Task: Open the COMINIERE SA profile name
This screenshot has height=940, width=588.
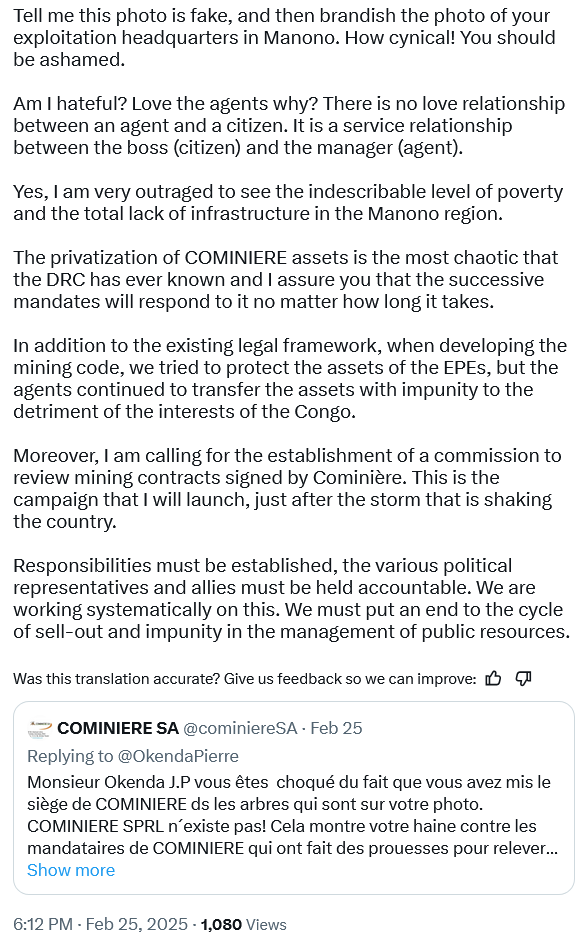Action: (118, 728)
